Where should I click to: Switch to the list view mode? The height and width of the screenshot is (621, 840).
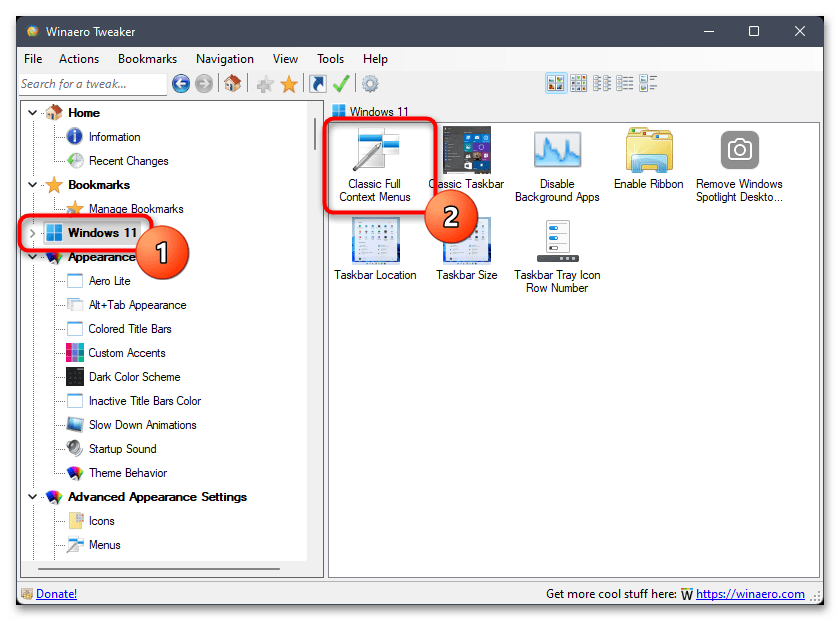(602, 84)
